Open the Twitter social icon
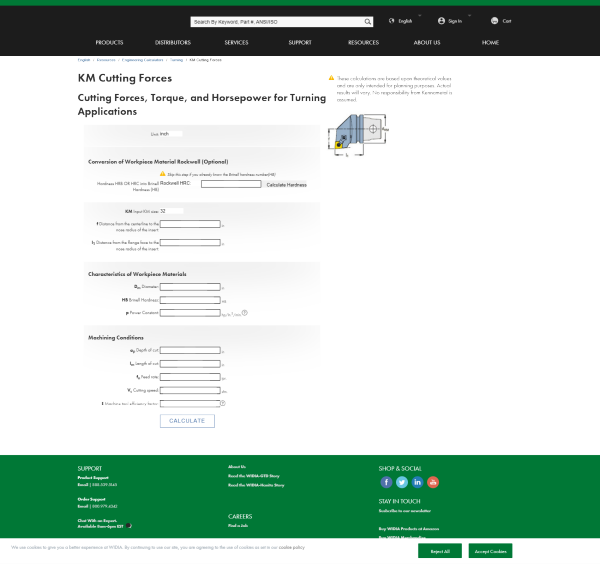600x564 pixels. pos(402,482)
